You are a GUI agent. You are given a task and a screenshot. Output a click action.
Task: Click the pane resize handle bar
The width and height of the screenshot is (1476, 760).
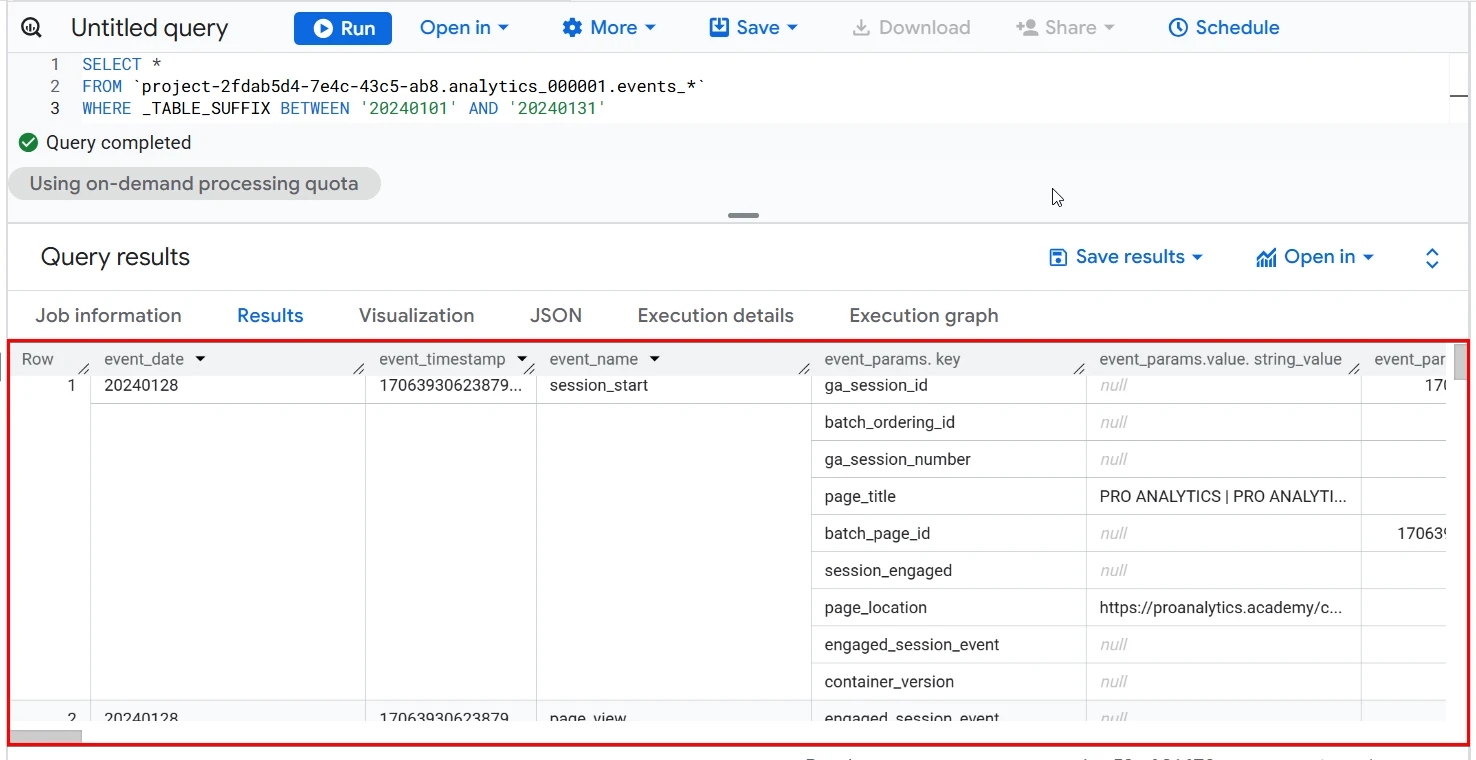click(x=743, y=215)
